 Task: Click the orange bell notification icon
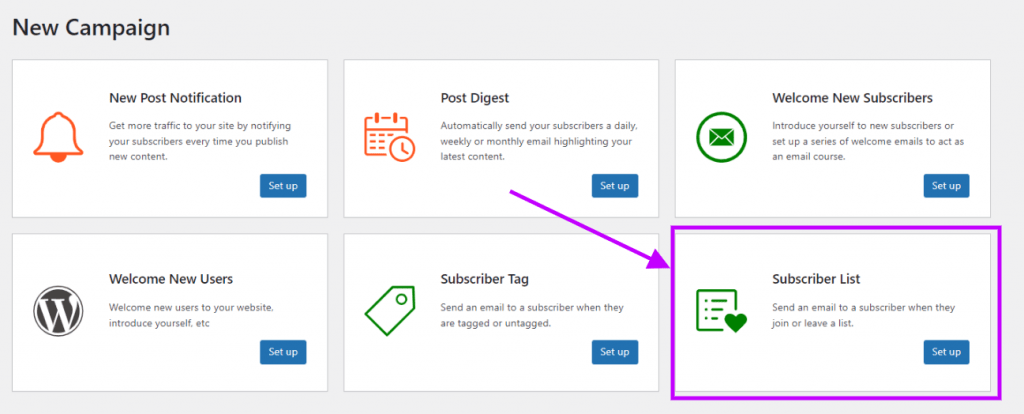pyautogui.click(x=58, y=137)
